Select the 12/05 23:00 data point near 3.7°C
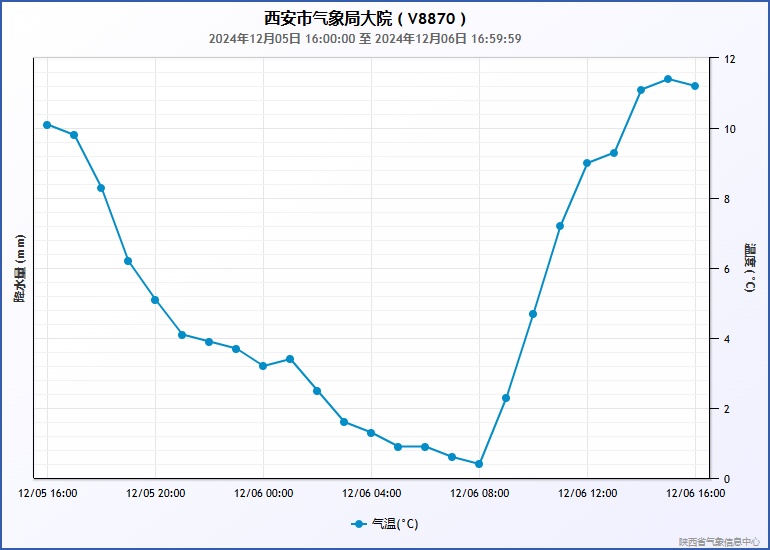This screenshot has width=770, height=550. [x=236, y=349]
